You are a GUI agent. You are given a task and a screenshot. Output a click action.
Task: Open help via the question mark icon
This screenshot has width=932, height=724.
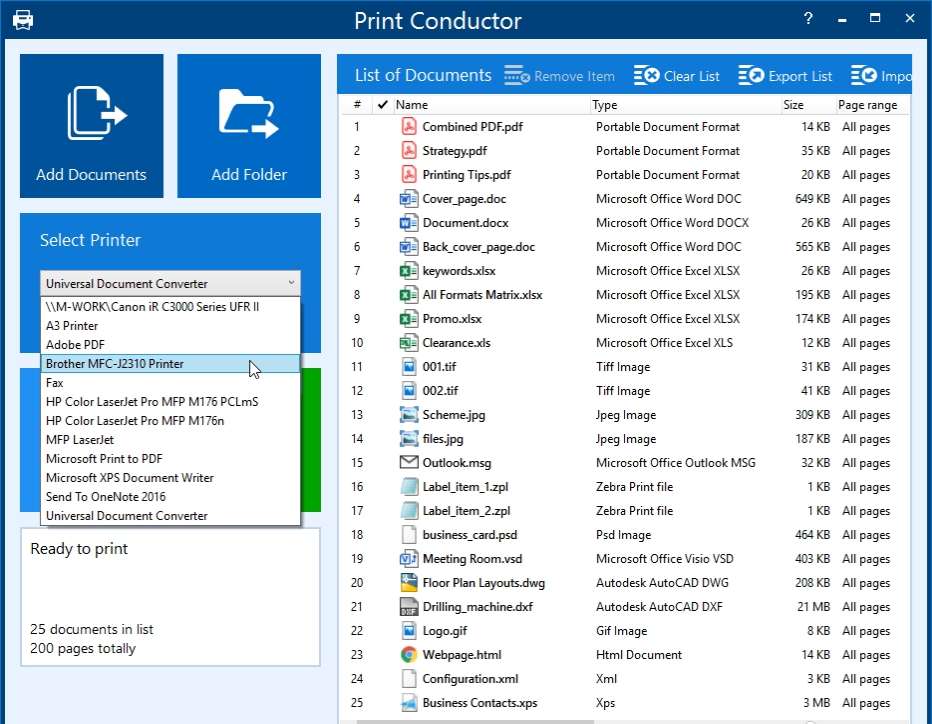point(807,18)
